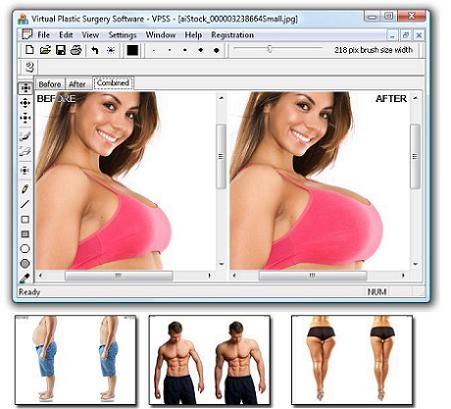Switch to the Before tab
Image resolution: width=451 pixels, height=409 pixels.
pos(50,84)
